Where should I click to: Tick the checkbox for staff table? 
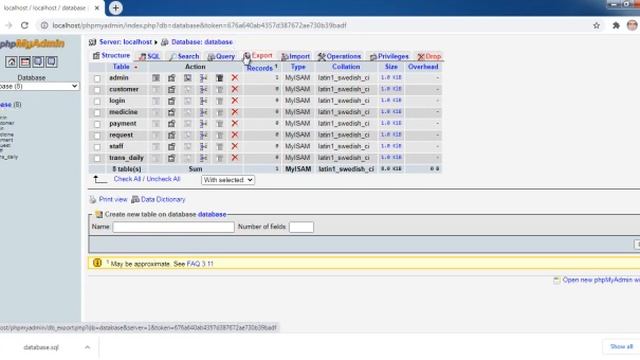click(x=97, y=147)
